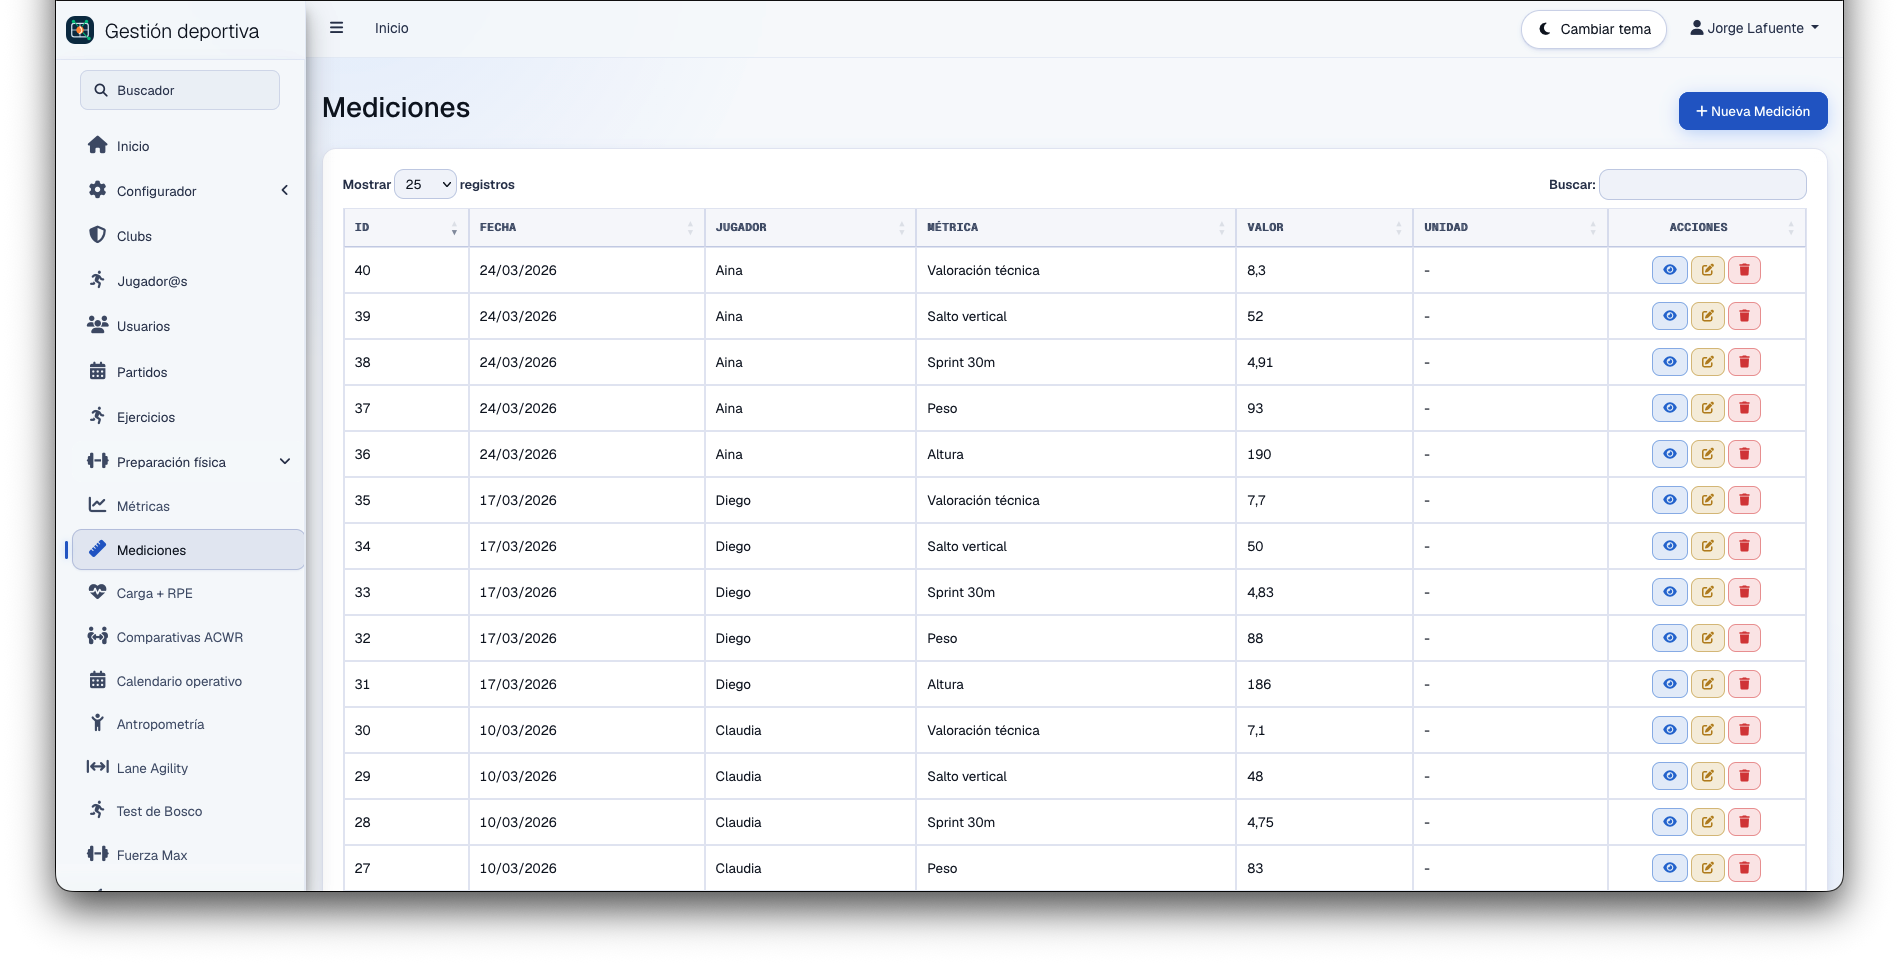Edit measurement ID 27 Peso for Claudia
The width and height of the screenshot is (1899, 965).
(1708, 868)
